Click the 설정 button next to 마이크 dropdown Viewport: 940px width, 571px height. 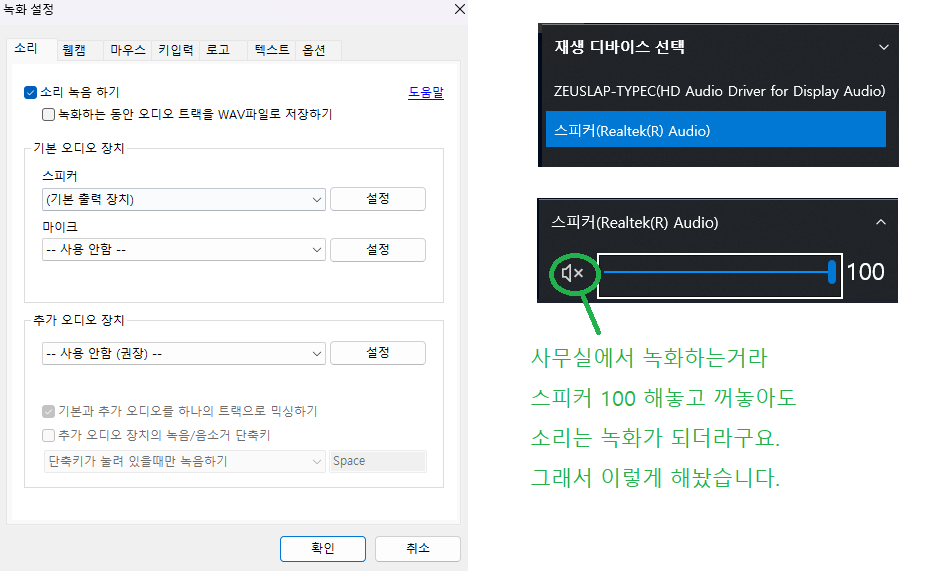[378, 250]
